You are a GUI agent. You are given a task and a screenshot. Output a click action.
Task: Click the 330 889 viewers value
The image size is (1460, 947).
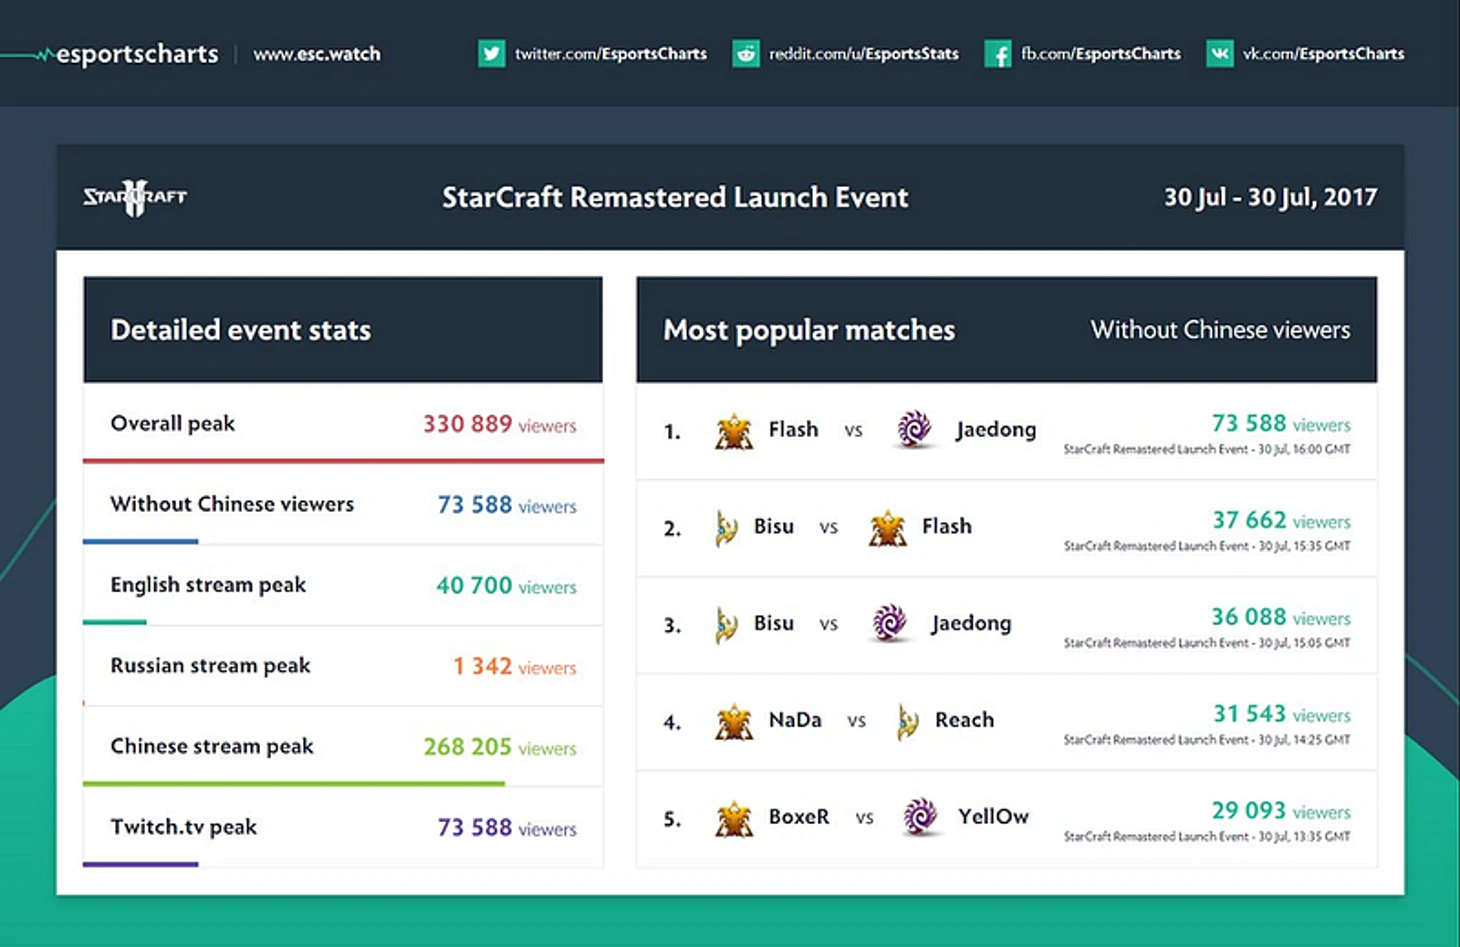coord(499,424)
